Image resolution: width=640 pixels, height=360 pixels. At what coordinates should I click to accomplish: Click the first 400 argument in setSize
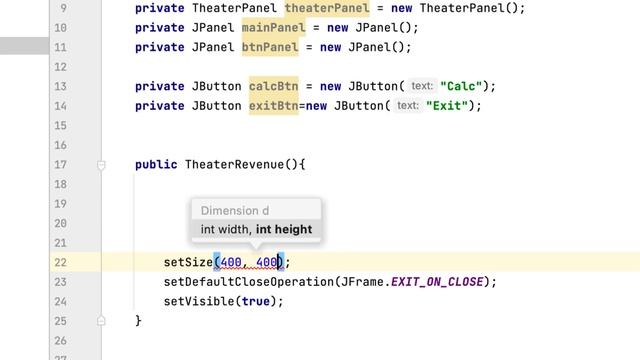tap(231, 262)
